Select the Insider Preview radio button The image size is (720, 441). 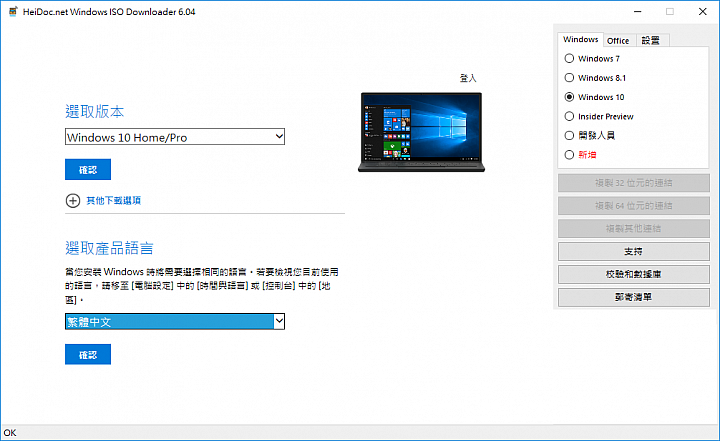(569, 116)
